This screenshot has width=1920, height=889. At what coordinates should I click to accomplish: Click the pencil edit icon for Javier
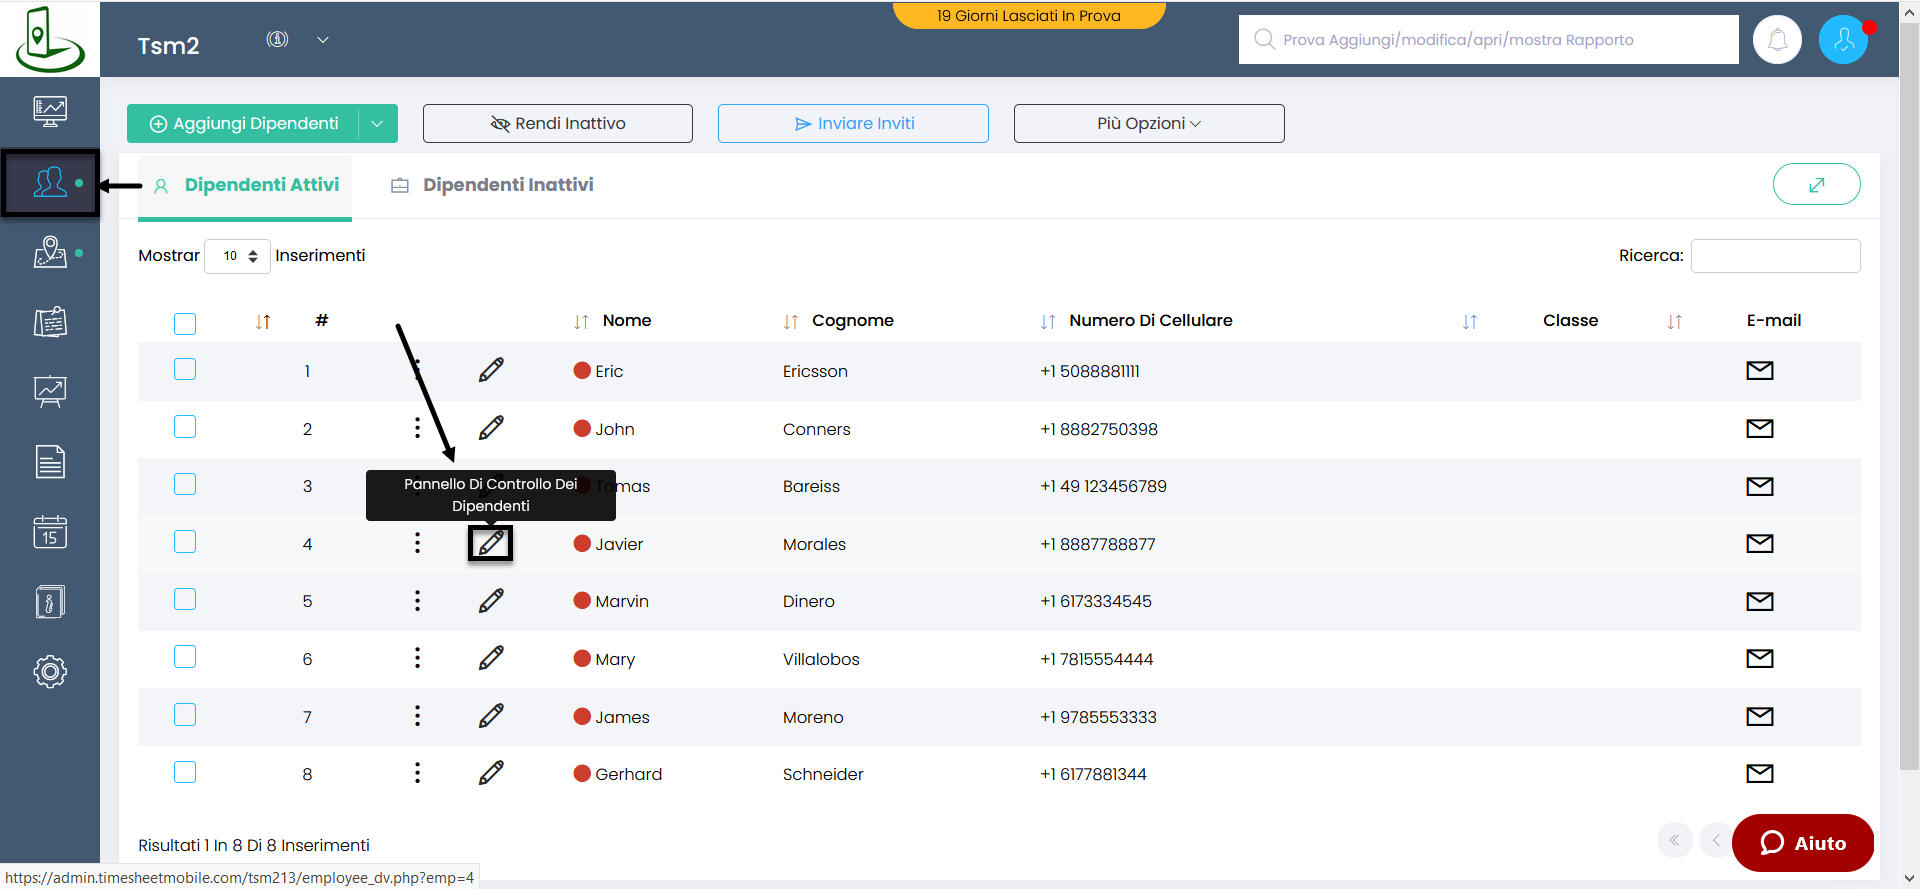point(491,543)
